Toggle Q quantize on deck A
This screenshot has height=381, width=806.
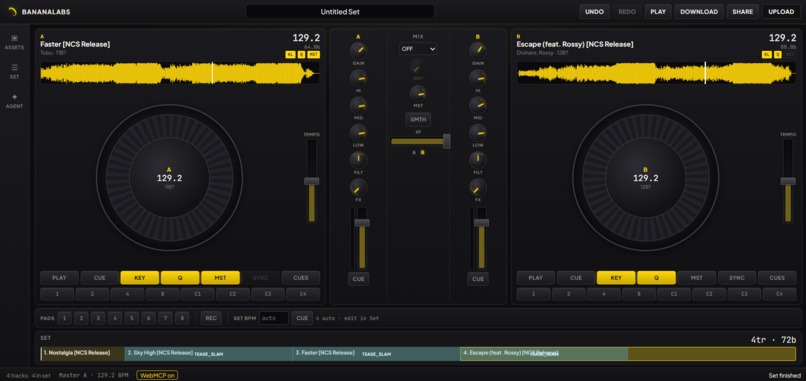coord(180,278)
